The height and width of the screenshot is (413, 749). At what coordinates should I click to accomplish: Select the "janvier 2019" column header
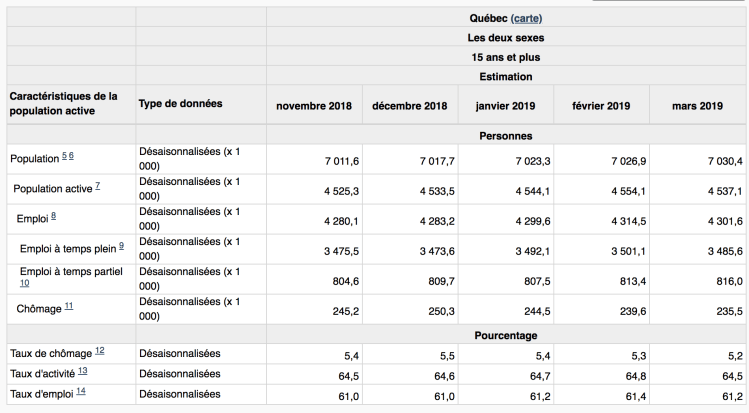coord(505,105)
